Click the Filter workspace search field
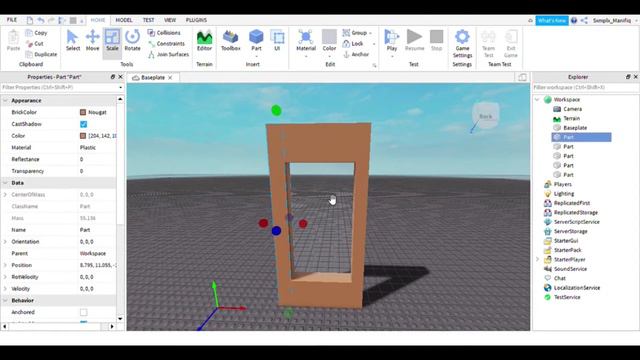The height and width of the screenshot is (360, 640). [586, 87]
